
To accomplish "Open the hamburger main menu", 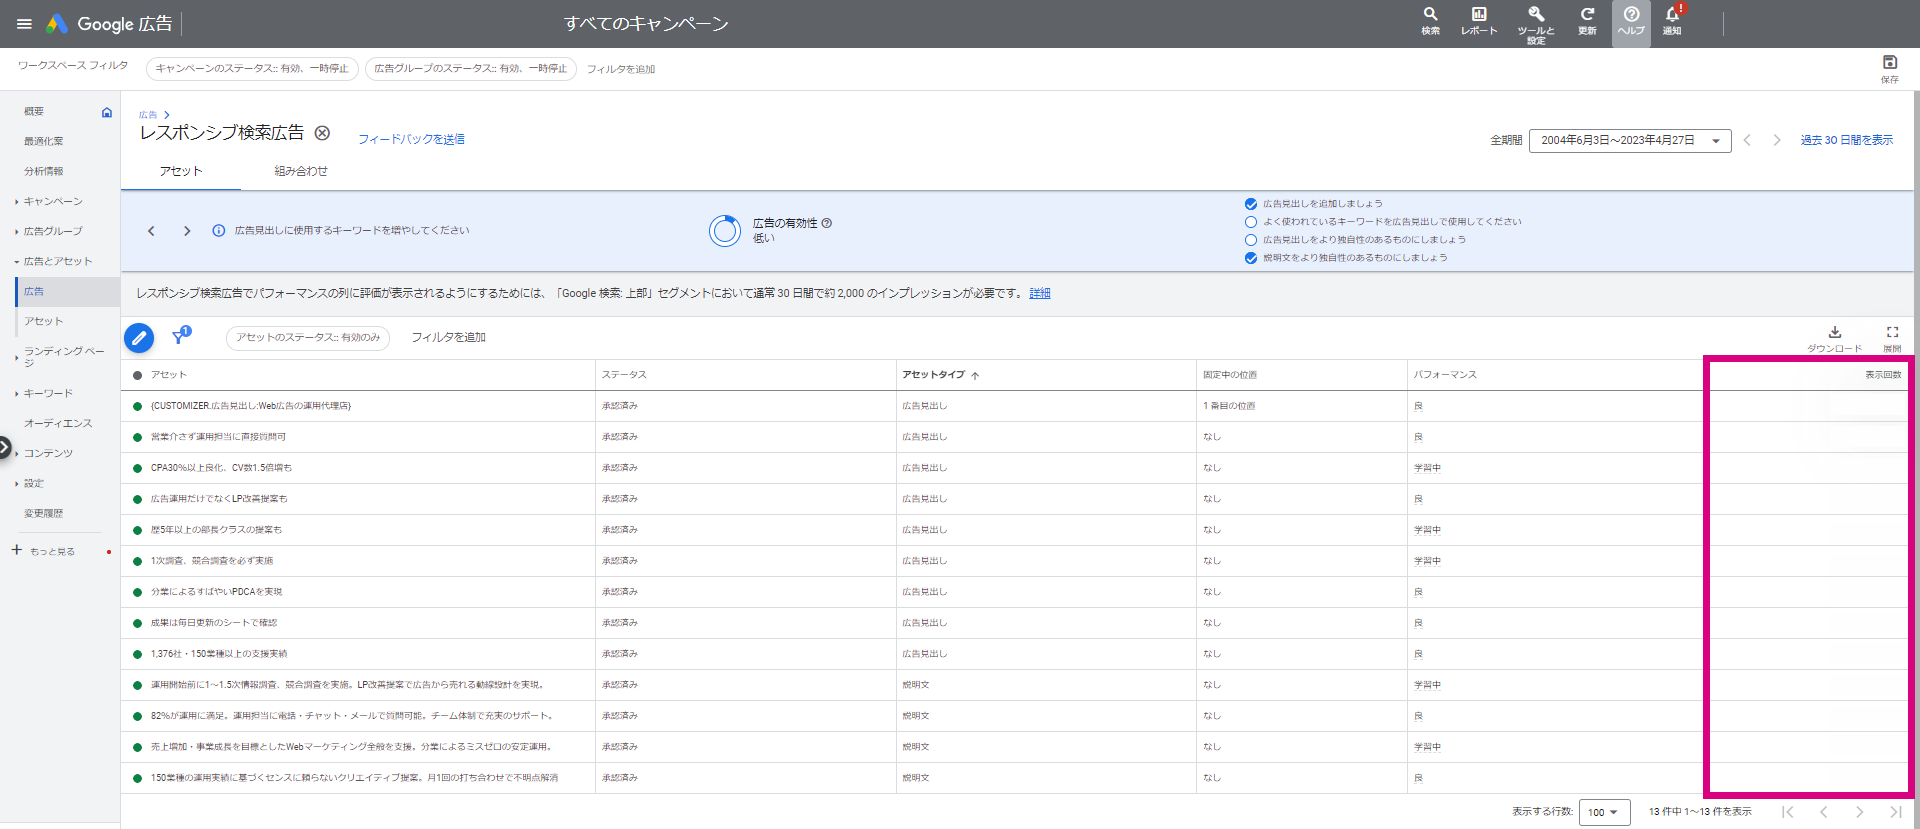I will click(x=24, y=24).
